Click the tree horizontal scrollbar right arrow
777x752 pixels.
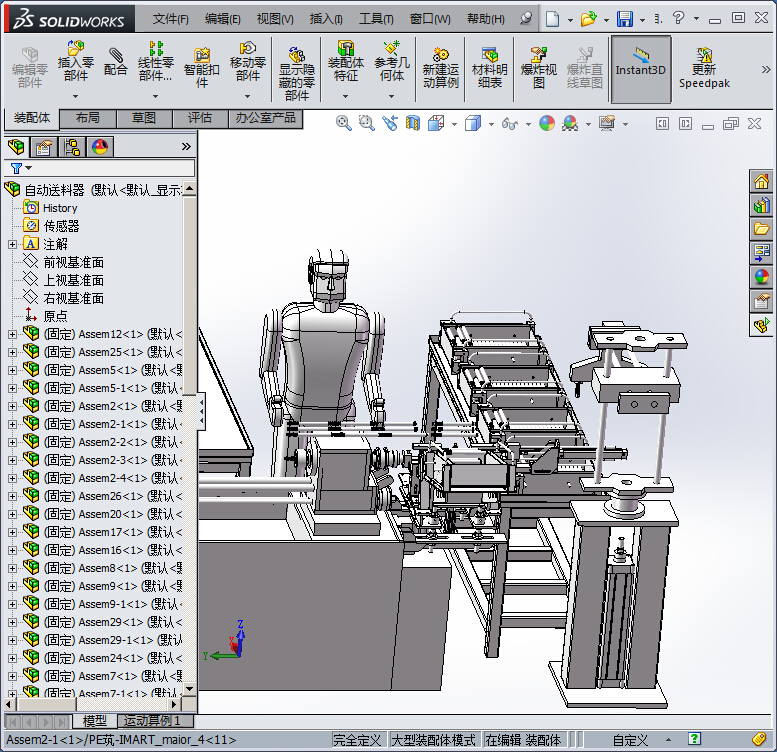coord(173,704)
